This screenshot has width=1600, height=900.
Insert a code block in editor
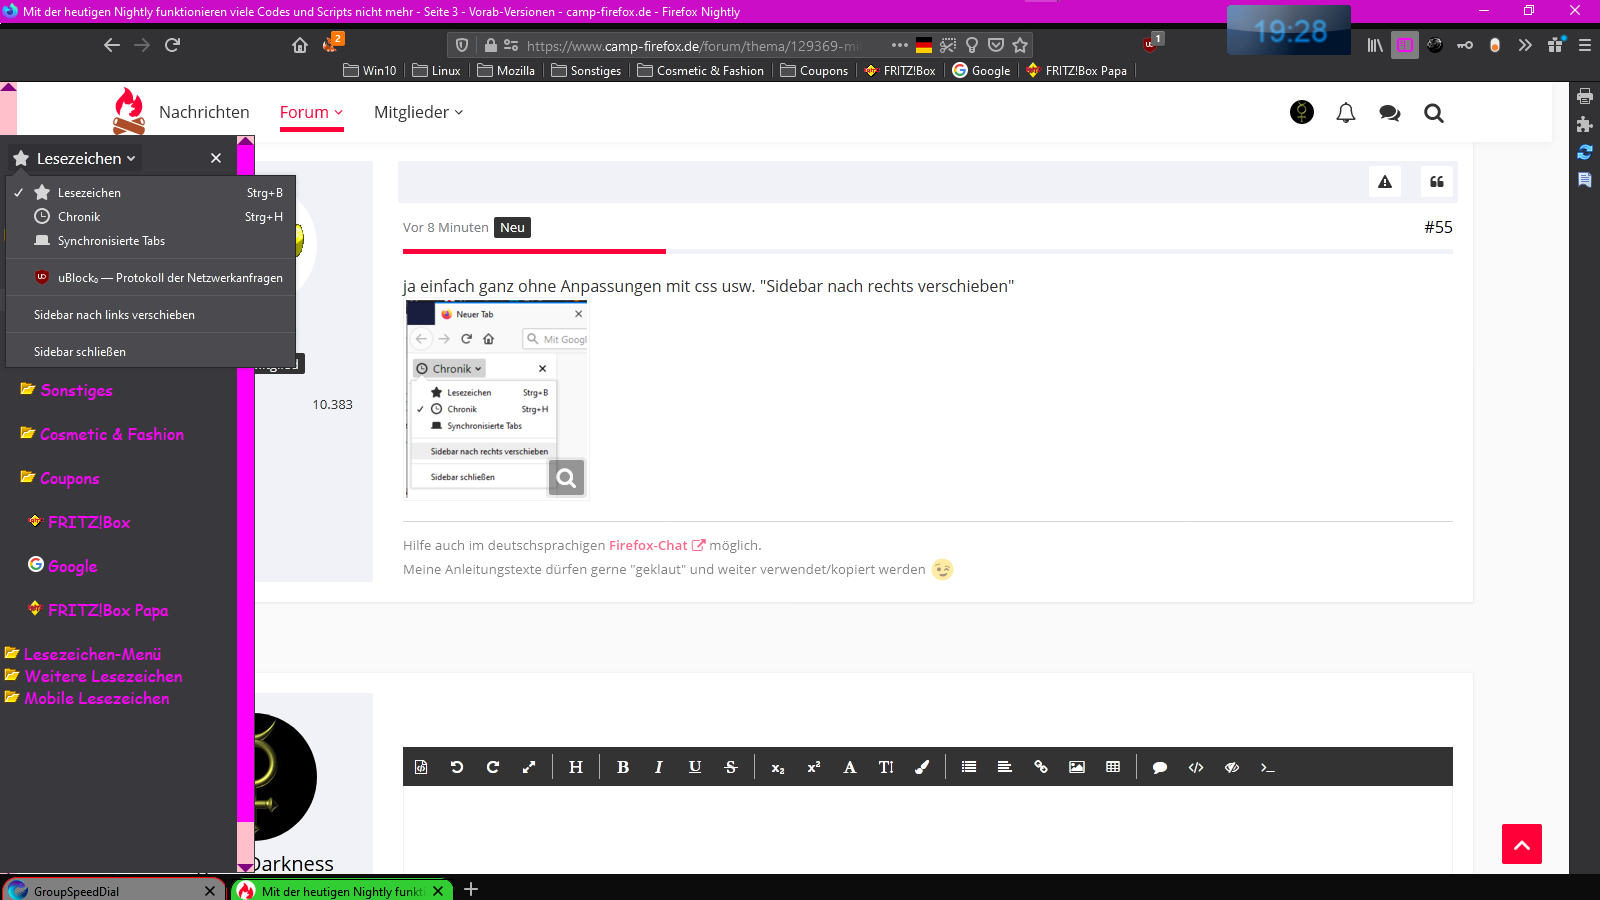1196,767
